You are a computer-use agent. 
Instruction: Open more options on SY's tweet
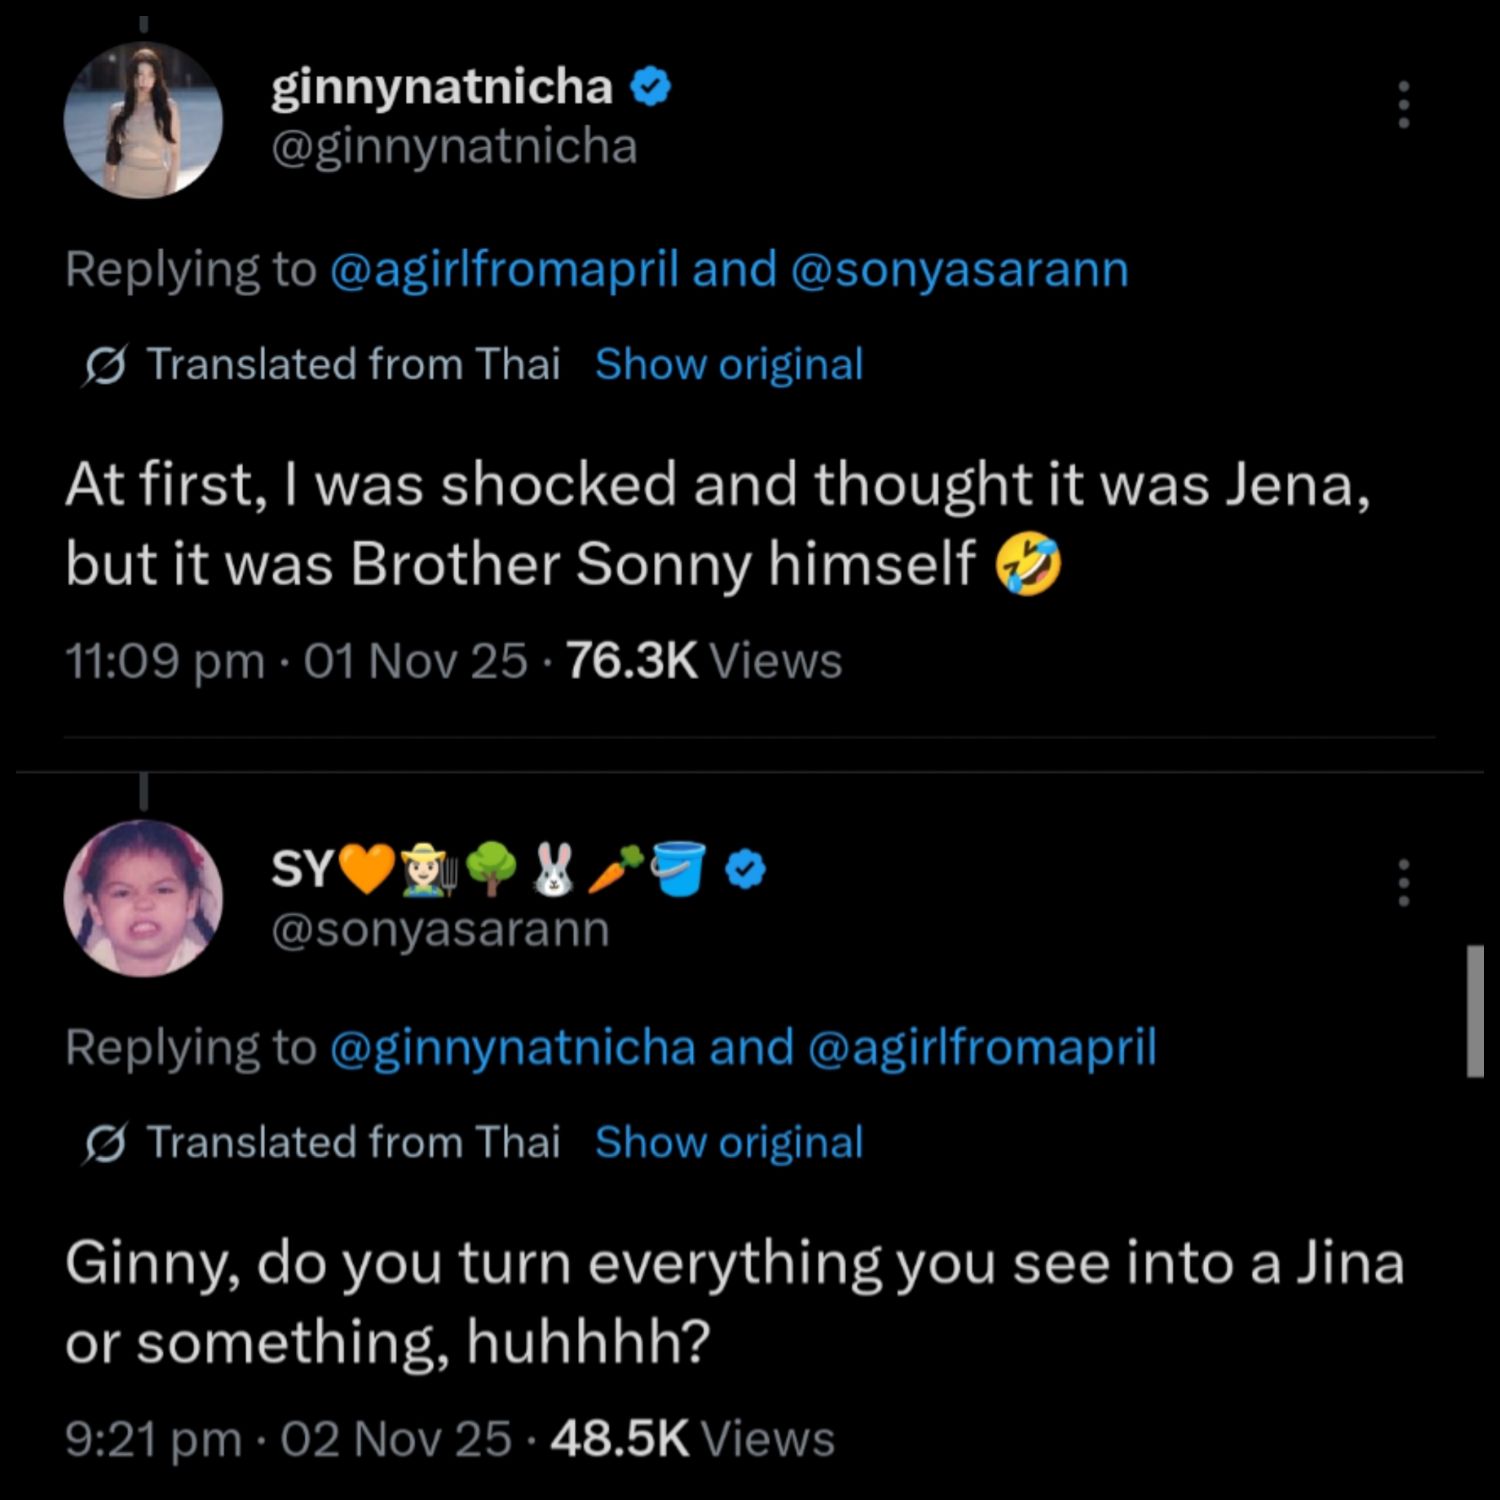1404,882
